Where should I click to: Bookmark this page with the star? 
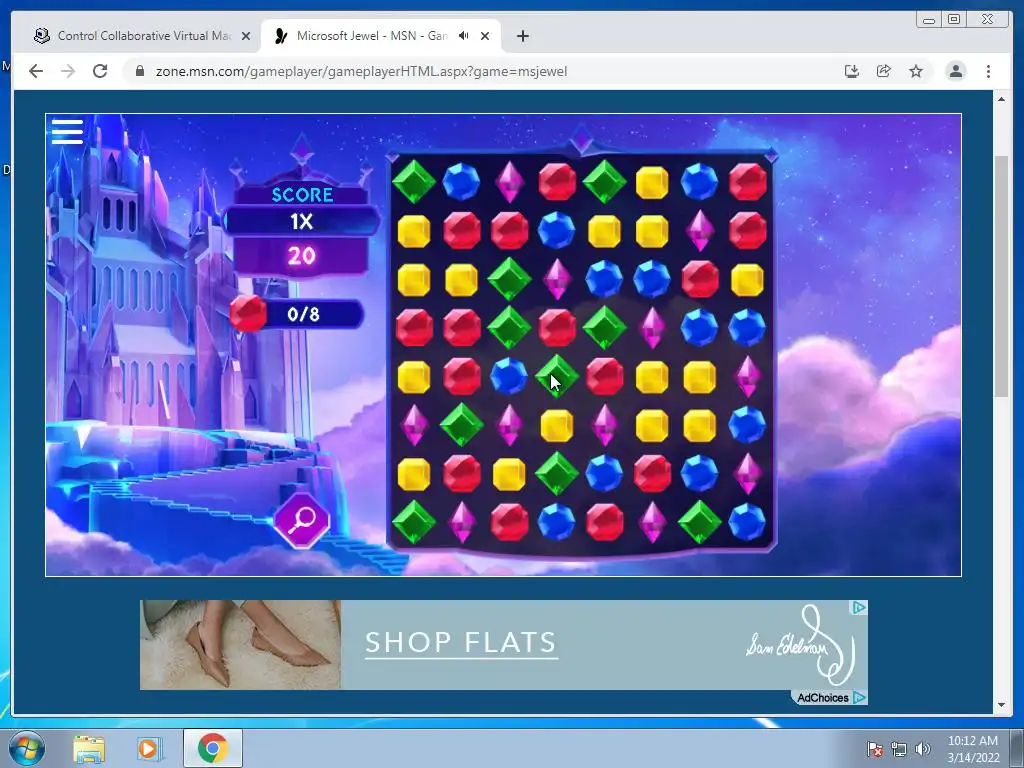click(916, 71)
